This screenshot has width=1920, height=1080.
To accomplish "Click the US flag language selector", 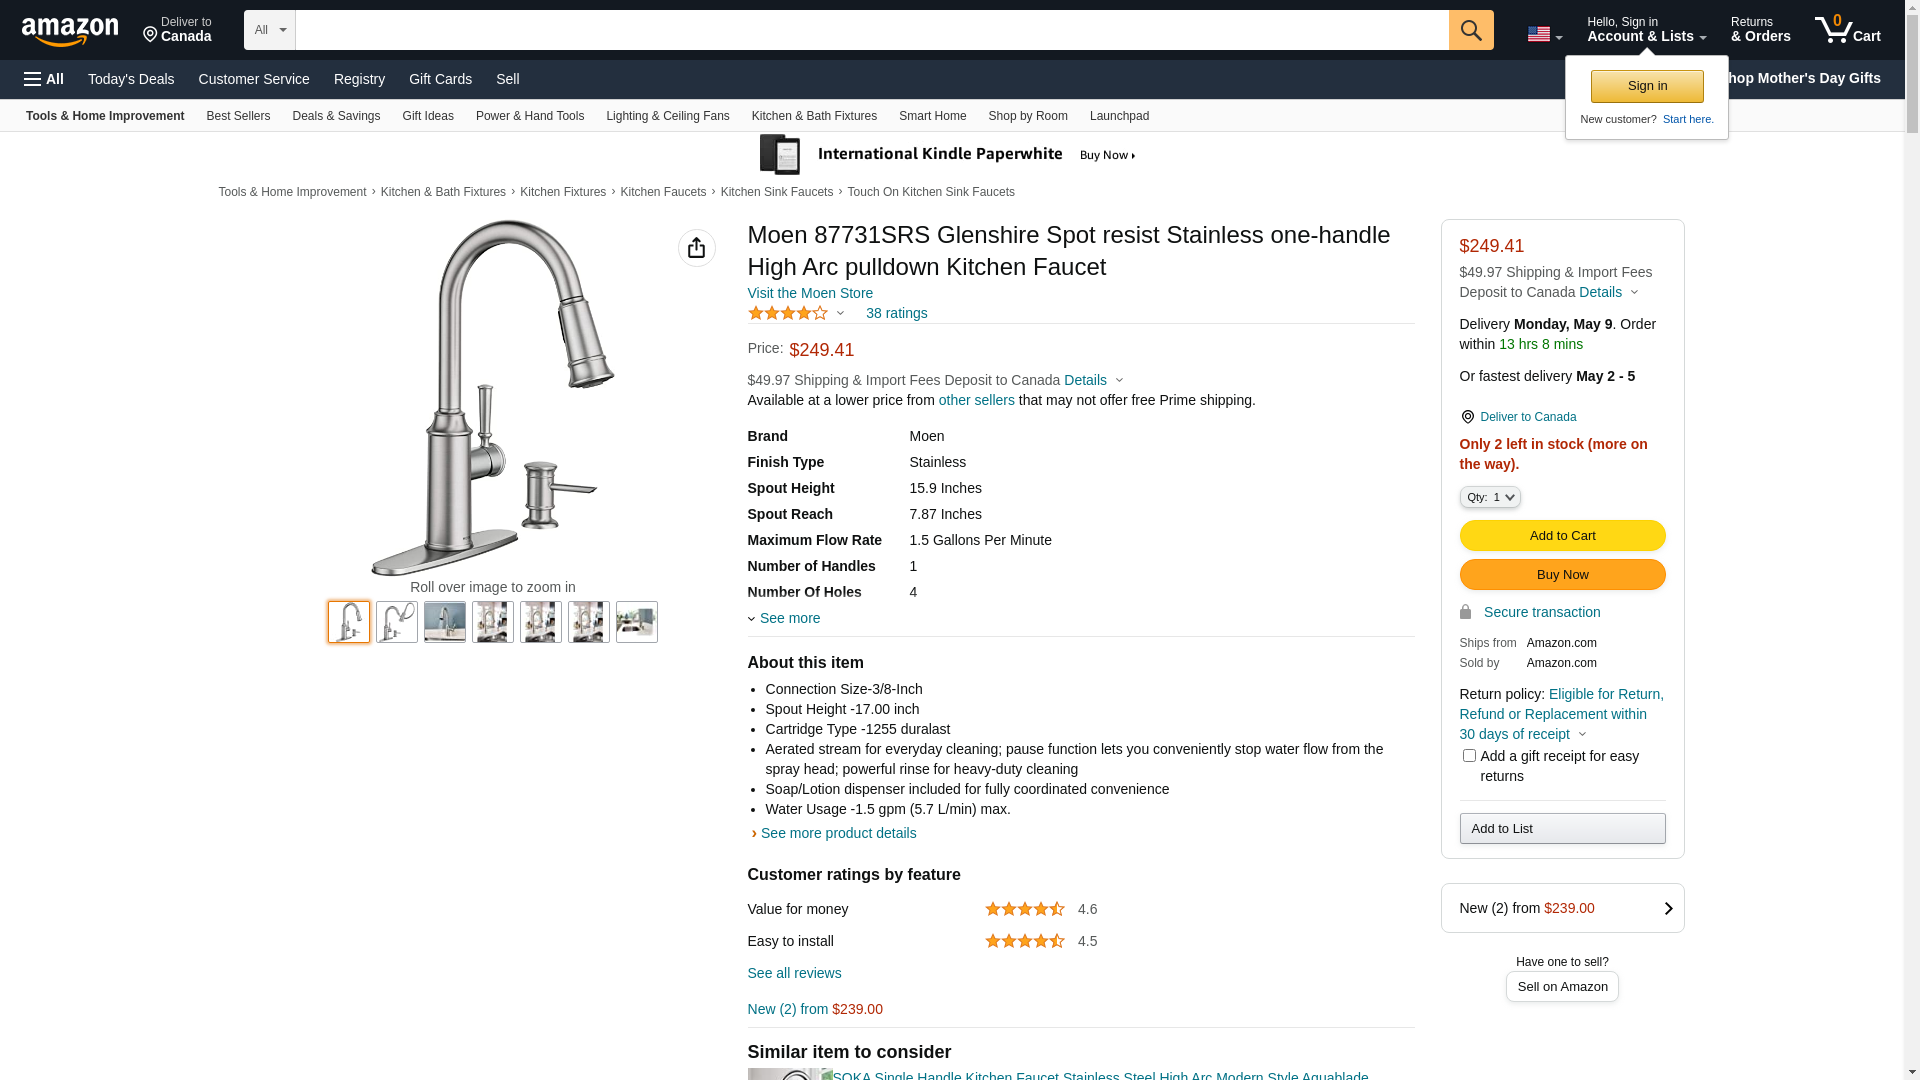I will pos(1544,34).
